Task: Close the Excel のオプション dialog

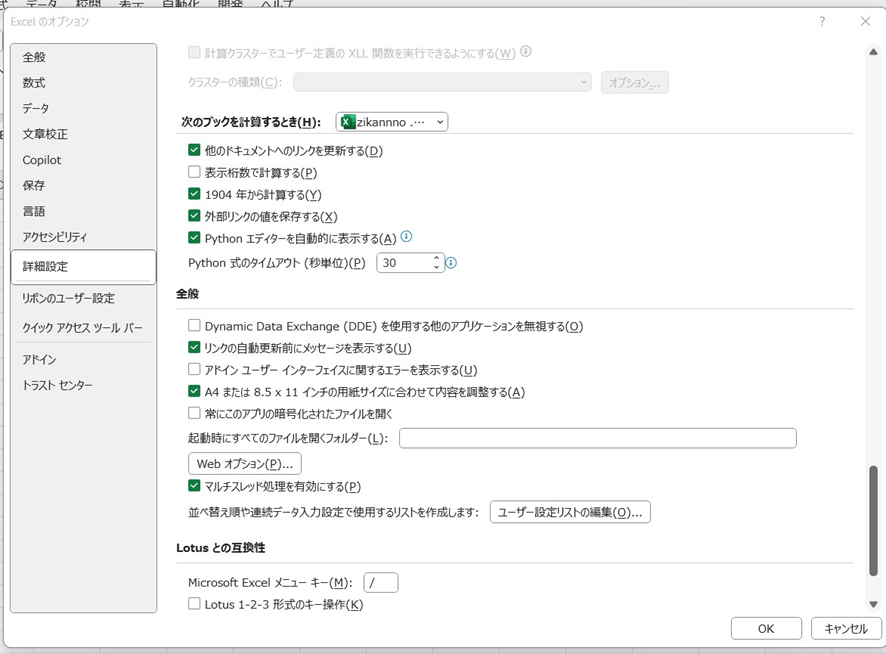Action: coord(865,21)
